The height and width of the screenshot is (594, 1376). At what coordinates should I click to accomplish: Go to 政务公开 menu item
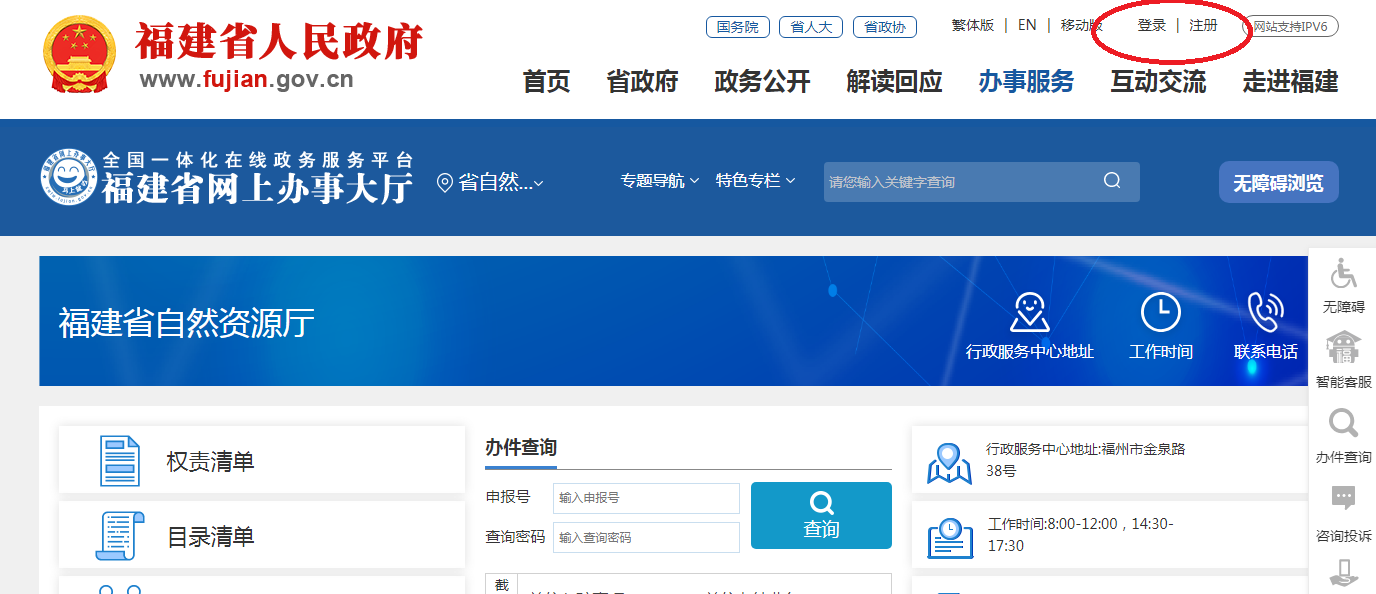762,82
